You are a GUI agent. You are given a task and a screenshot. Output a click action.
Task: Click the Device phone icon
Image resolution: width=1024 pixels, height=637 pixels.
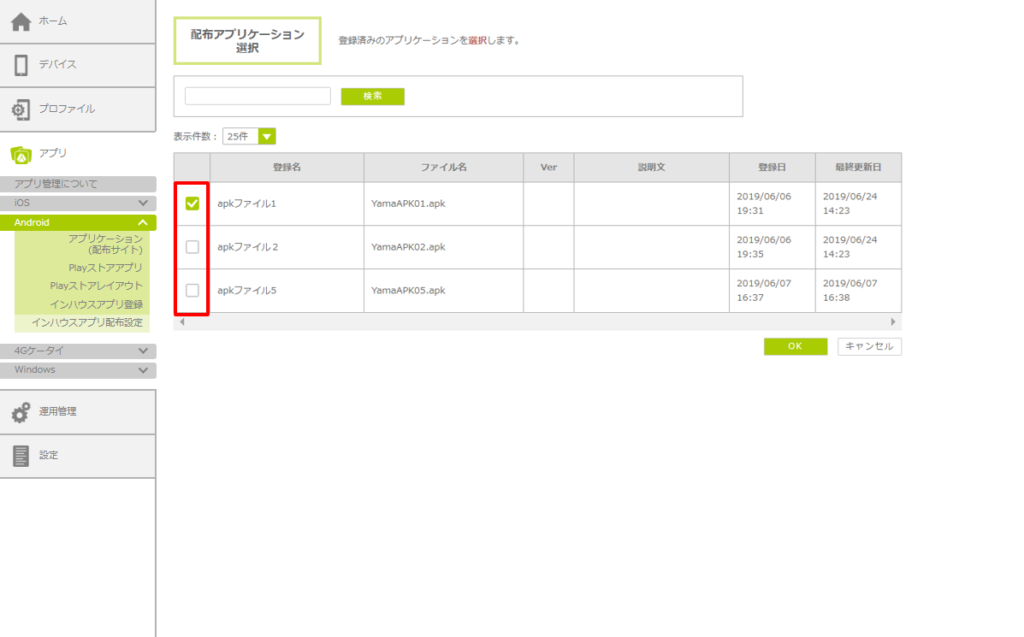point(21,65)
